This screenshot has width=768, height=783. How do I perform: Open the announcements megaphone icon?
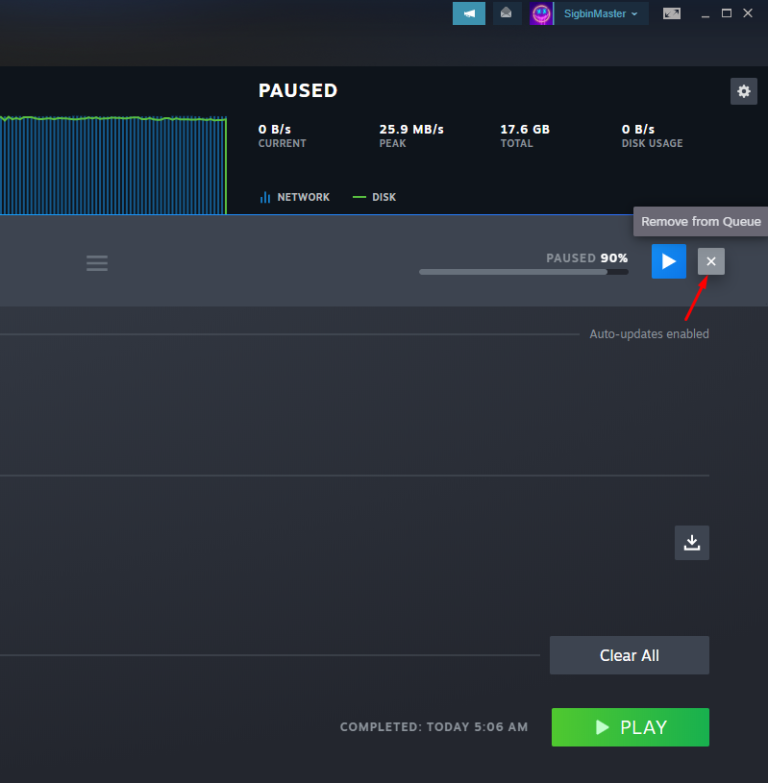[x=468, y=13]
